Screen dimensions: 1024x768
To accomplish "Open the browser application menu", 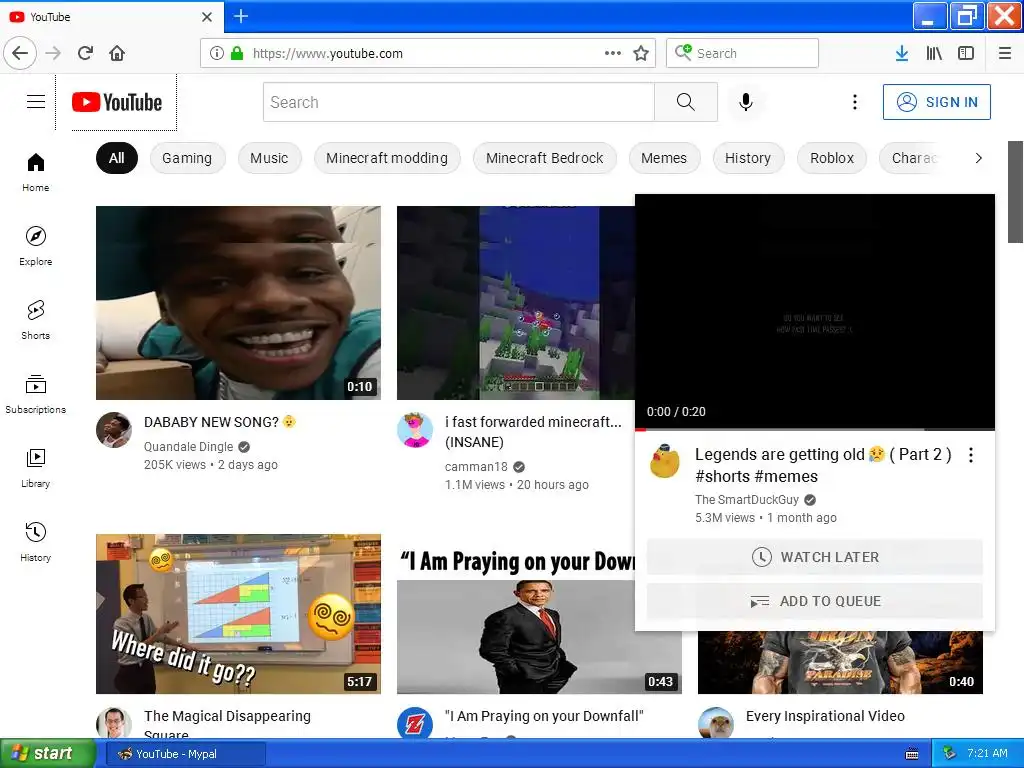I will click(x=1005, y=53).
